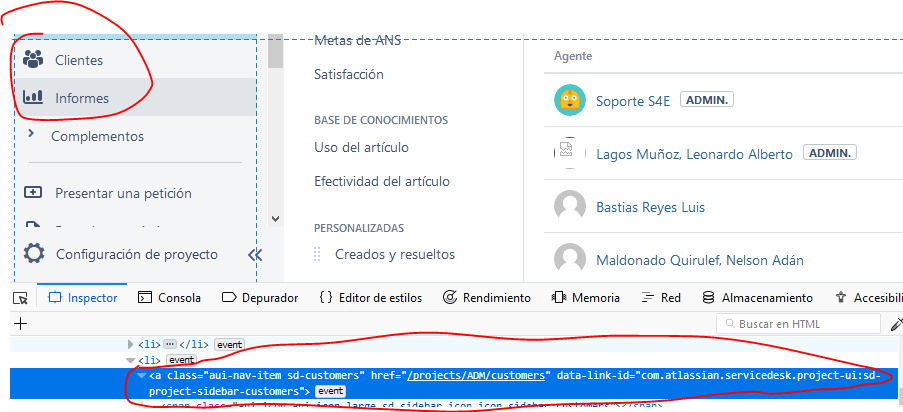Click the project settings gear icon
The width and height of the screenshot is (903, 412).
pos(33,254)
